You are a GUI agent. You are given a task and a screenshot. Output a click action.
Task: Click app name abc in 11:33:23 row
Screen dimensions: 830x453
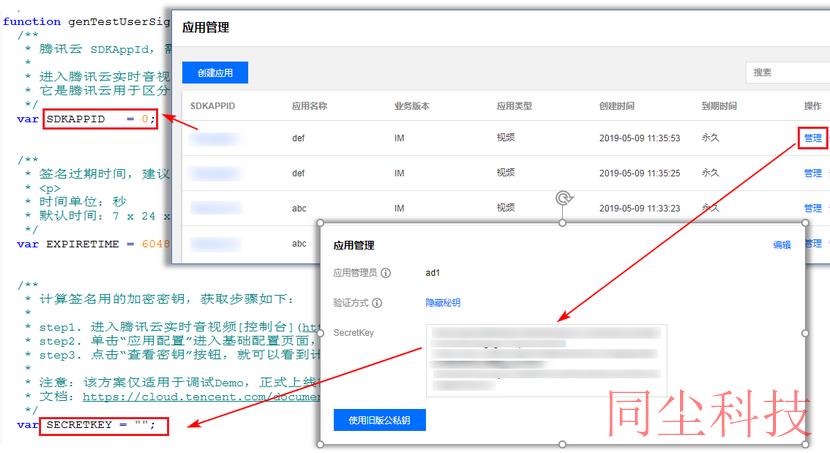pyautogui.click(x=299, y=208)
